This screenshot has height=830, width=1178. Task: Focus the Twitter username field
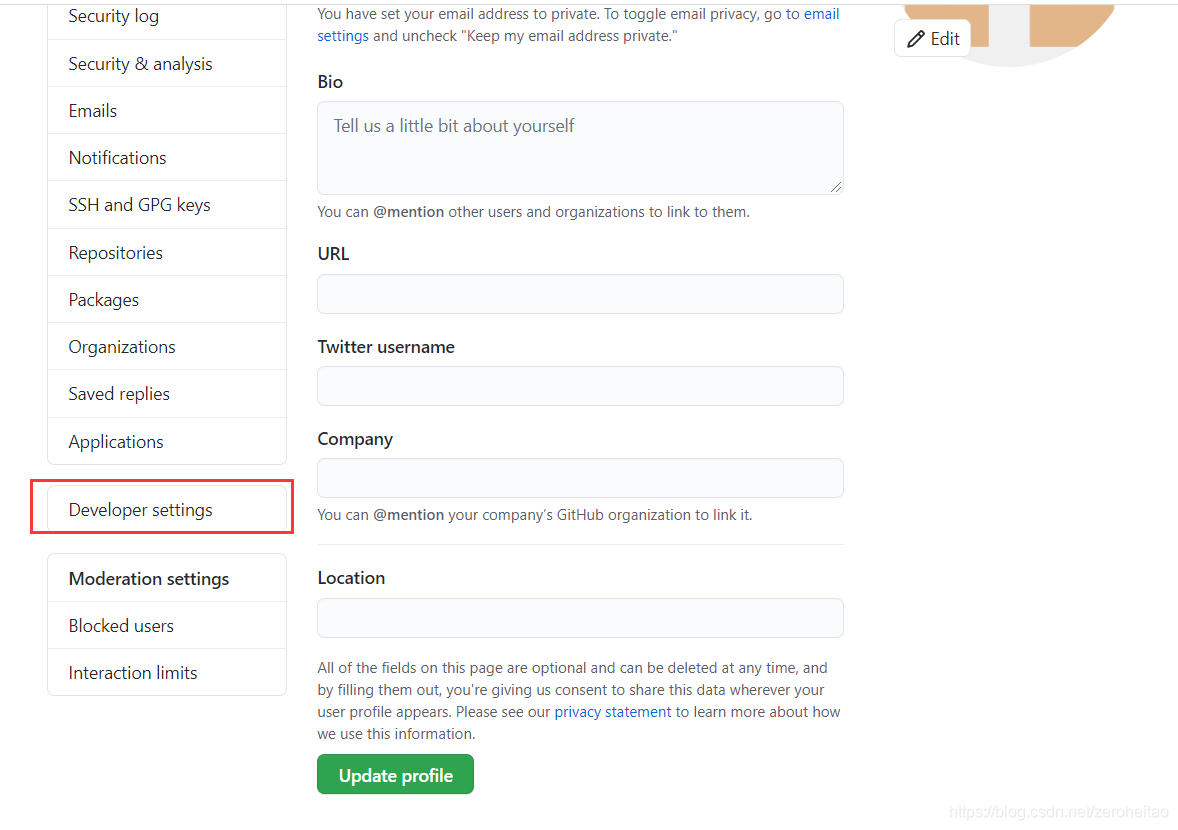click(x=580, y=386)
